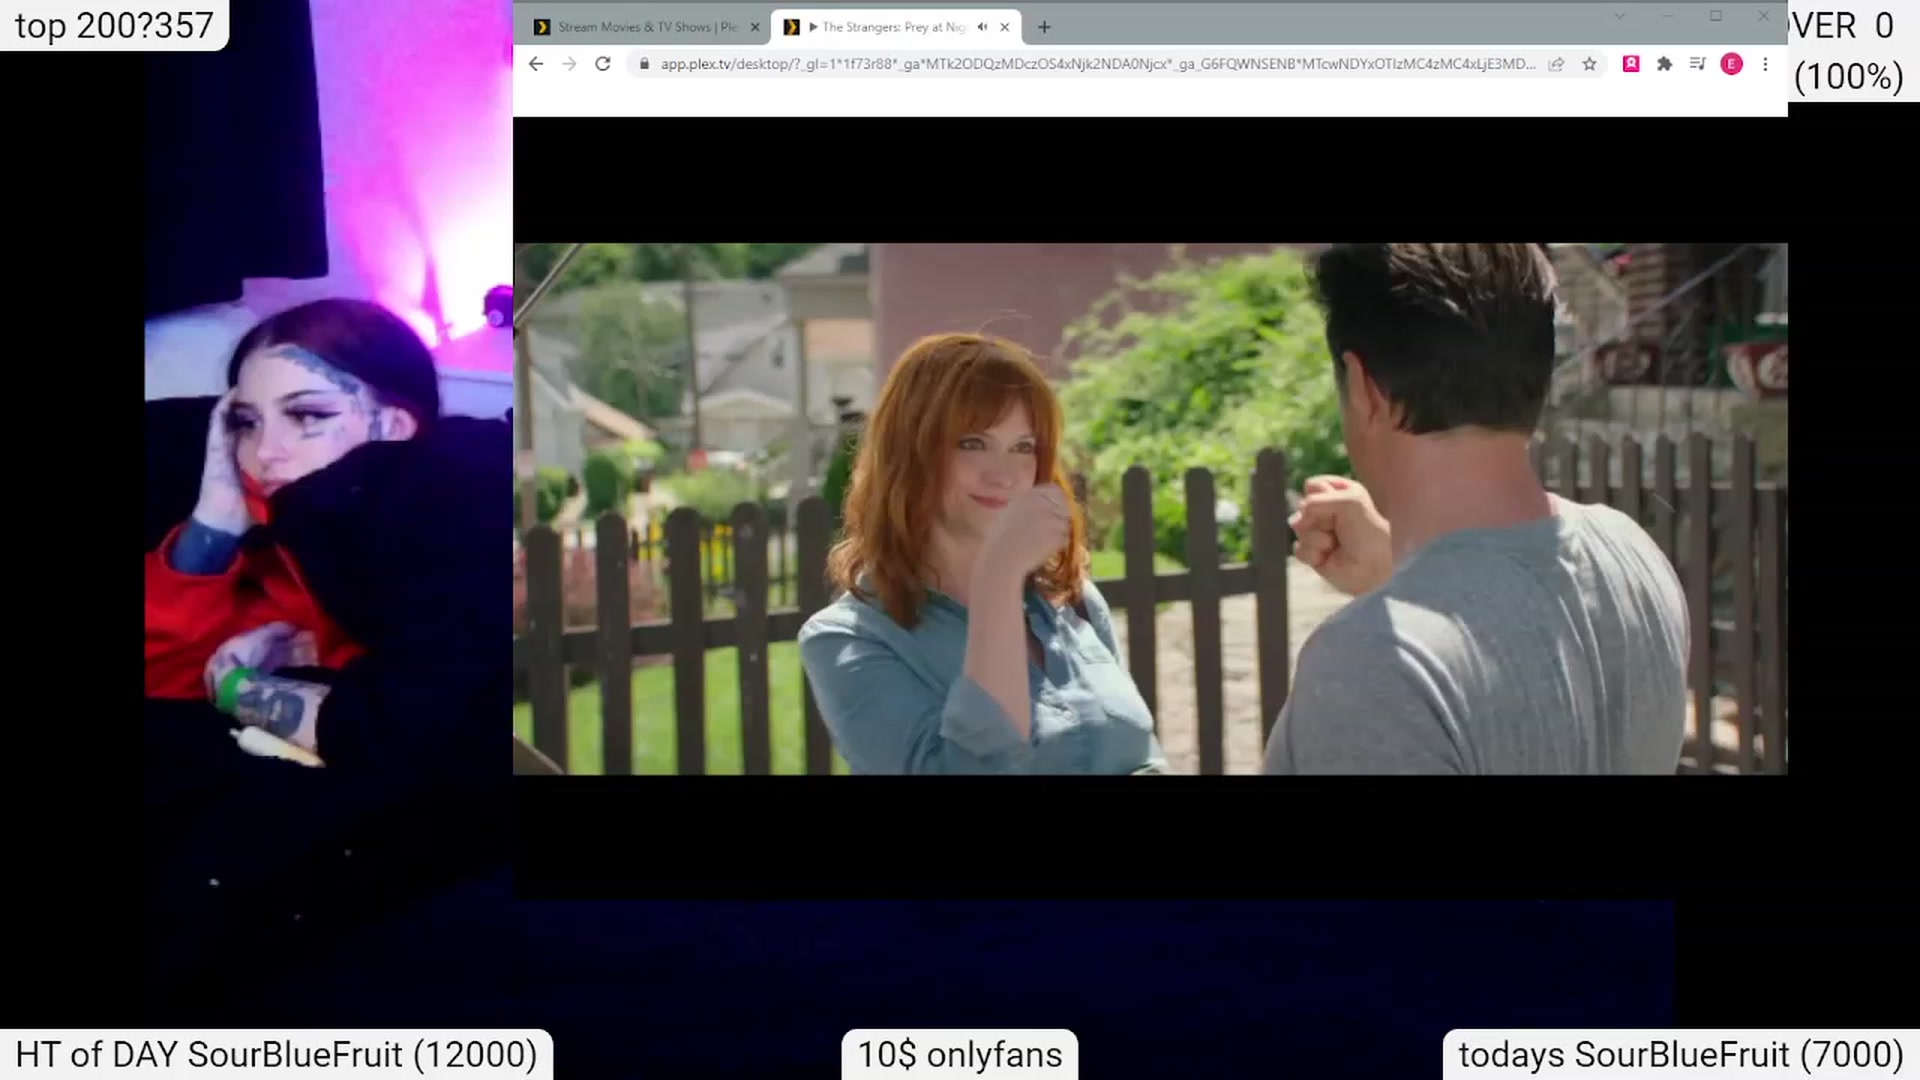
Task: Mute the Strangers tab audio icon
Action: click(982, 27)
